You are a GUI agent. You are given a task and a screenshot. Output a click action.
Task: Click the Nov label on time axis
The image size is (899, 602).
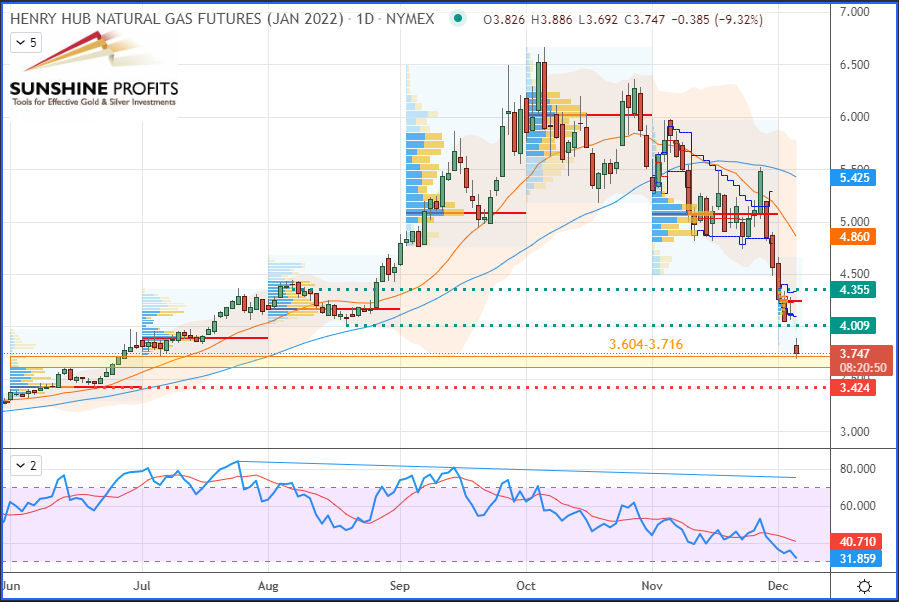pyautogui.click(x=652, y=586)
